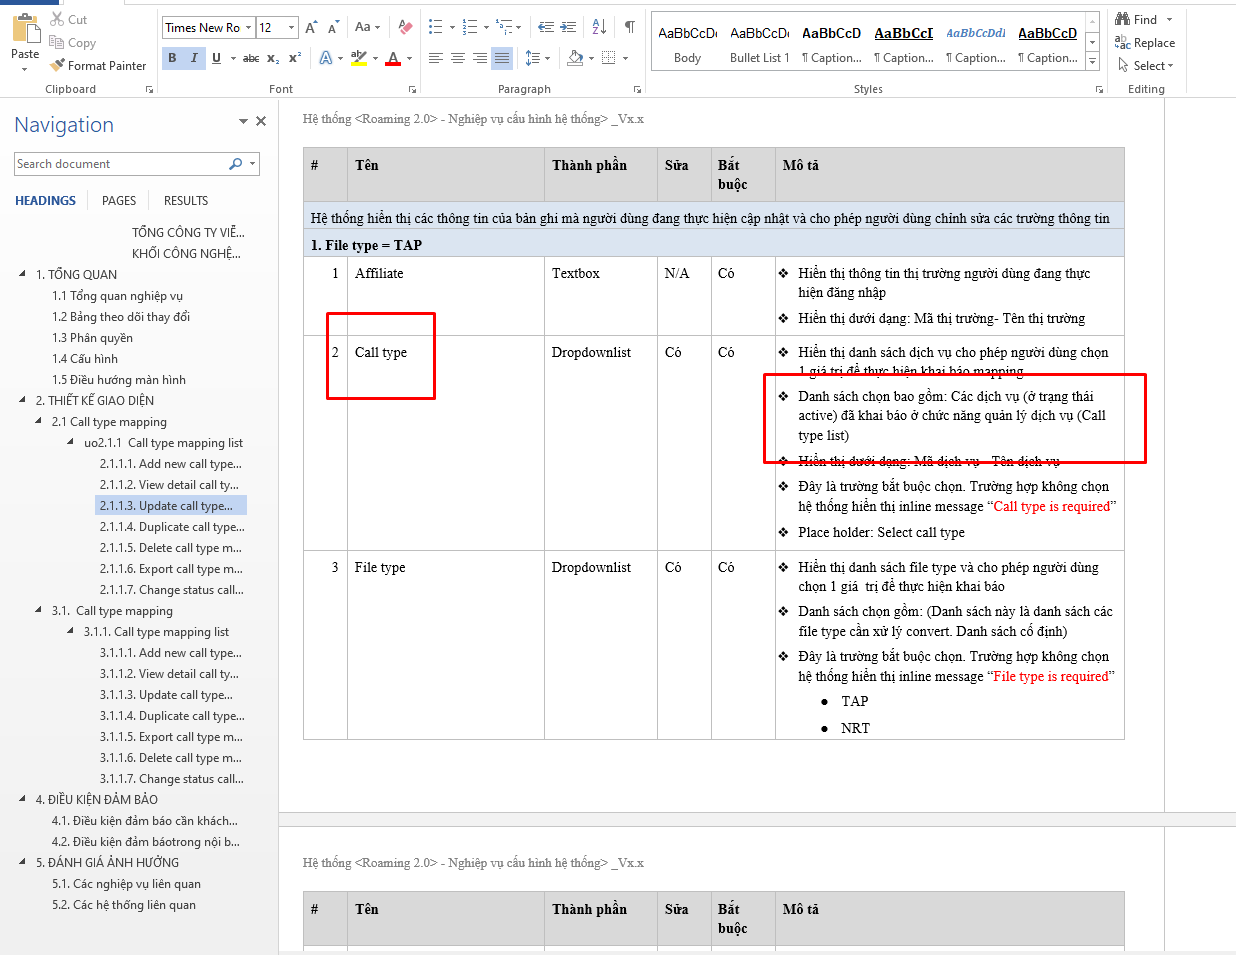Switch to the RESULTS navigation tab

(186, 201)
